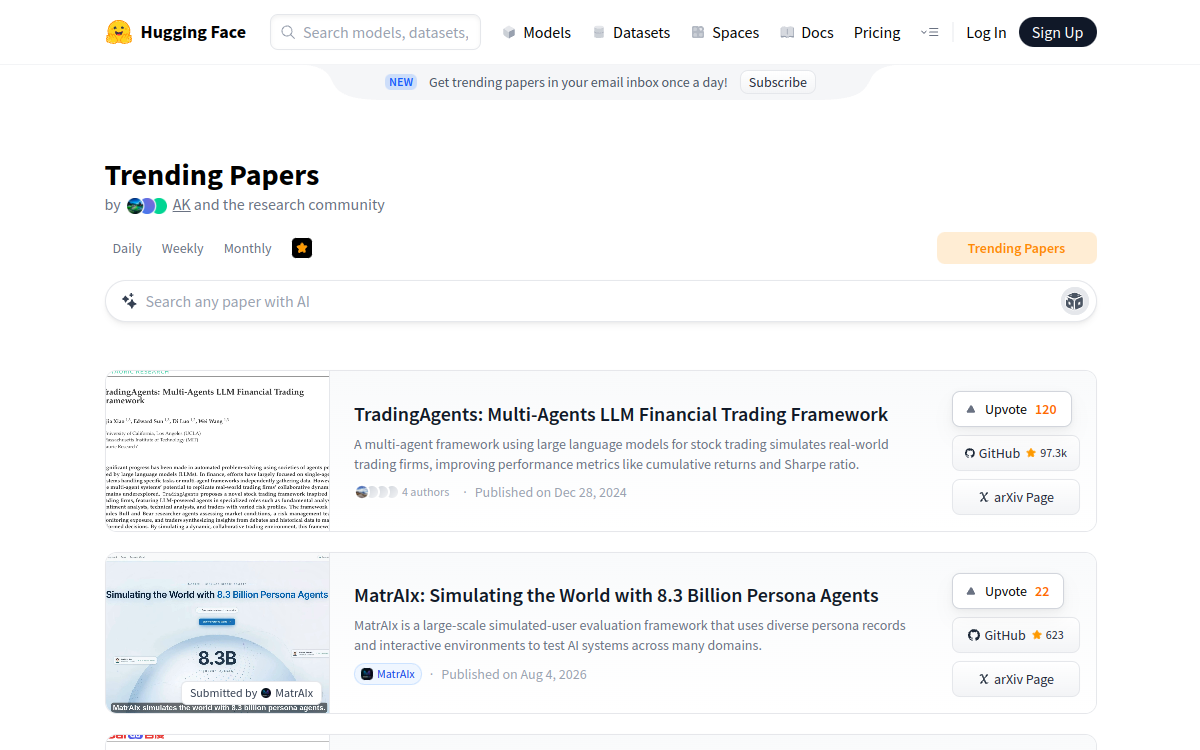Click the MatrAIx organization badge

(388, 674)
